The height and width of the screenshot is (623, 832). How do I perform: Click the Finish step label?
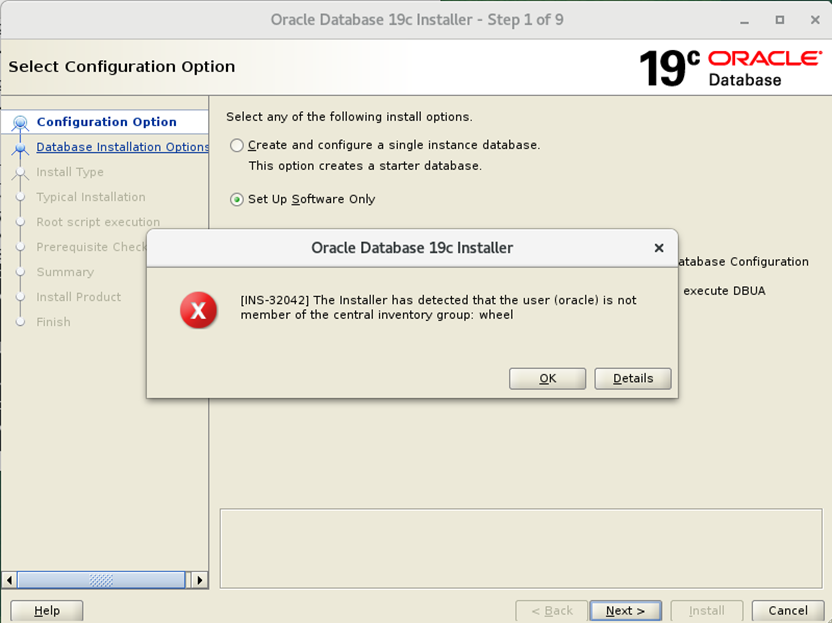(53, 322)
